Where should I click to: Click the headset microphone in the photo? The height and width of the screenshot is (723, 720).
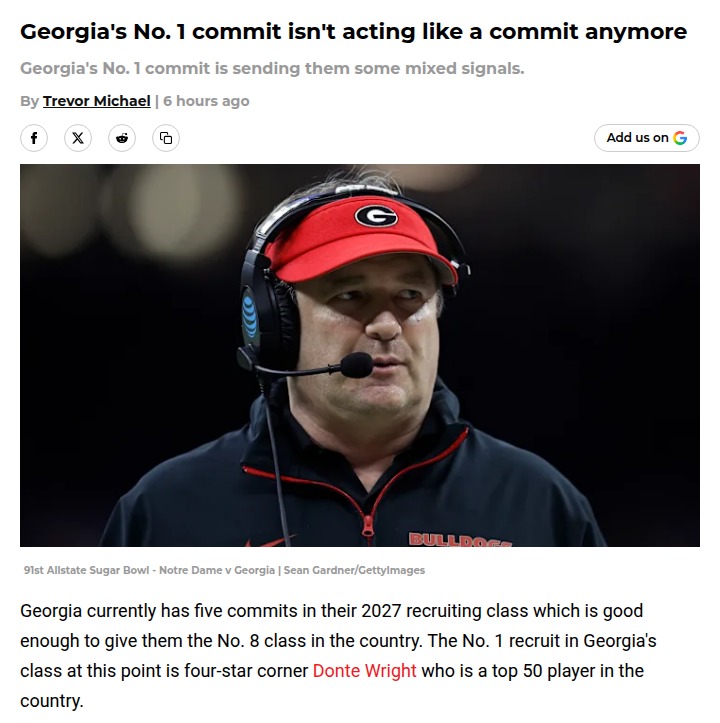pyautogui.click(x=356, y=365)
